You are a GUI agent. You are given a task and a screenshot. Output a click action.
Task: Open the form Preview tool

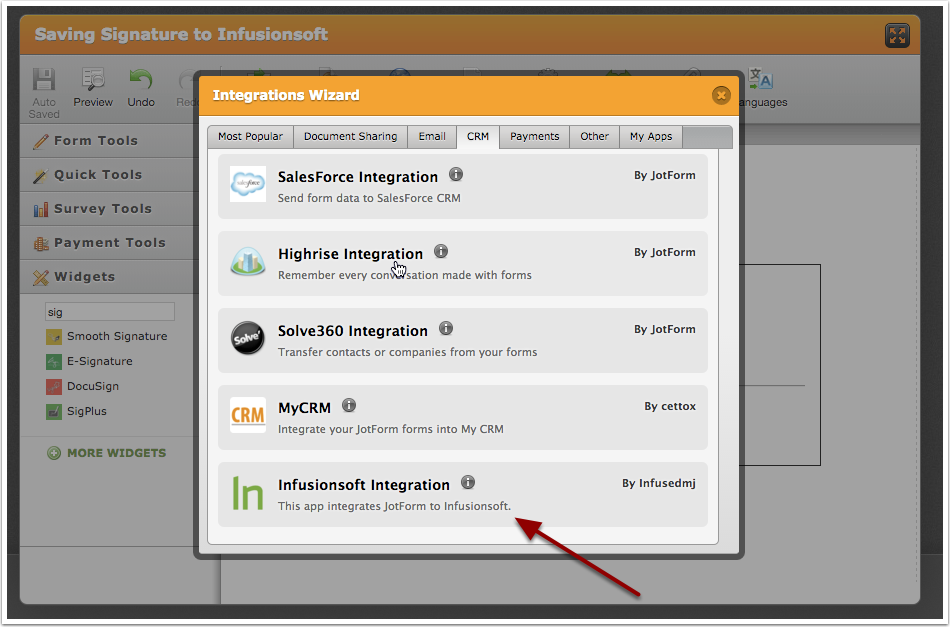tap(93, 89)
